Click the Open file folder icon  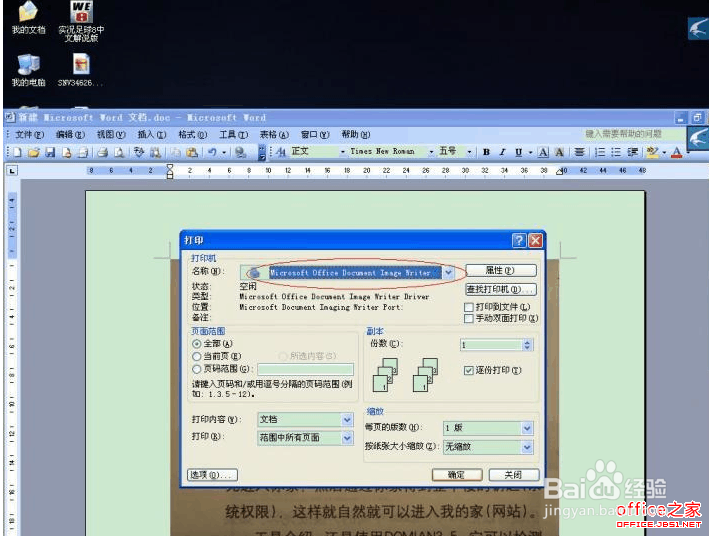[33, 152]
